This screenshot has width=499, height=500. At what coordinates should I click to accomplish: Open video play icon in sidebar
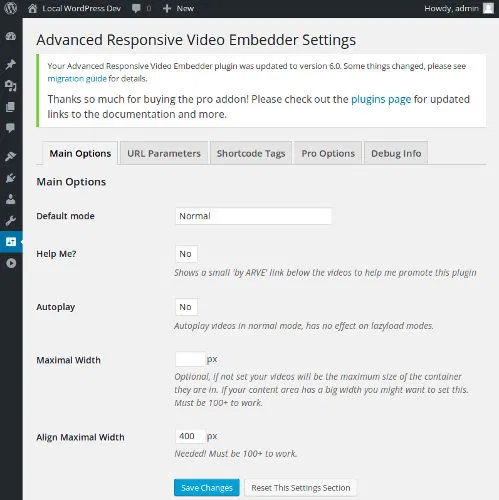coord(11,263)
